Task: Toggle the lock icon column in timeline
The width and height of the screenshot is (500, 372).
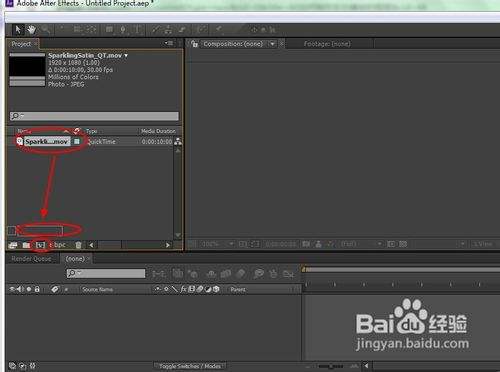Action: (x=37, y=289)
